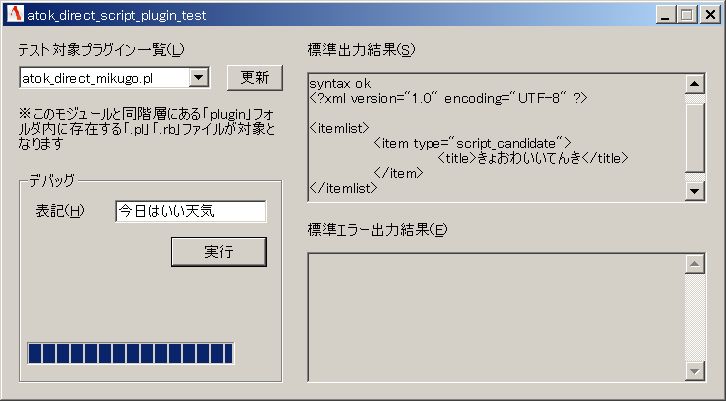This screenshot has width=726, height=401.
Task: Click the disabled maximize window button
Action: (x=687, y=15)
